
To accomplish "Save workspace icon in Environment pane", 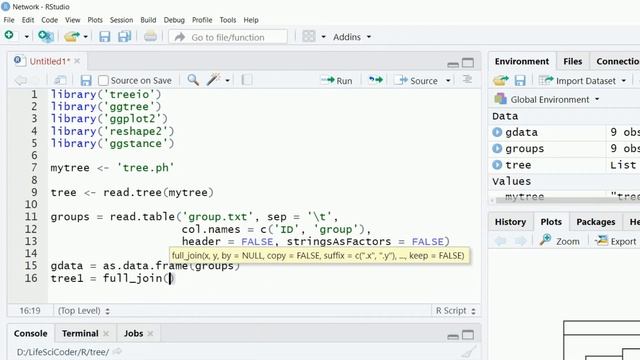I will 520,80.
